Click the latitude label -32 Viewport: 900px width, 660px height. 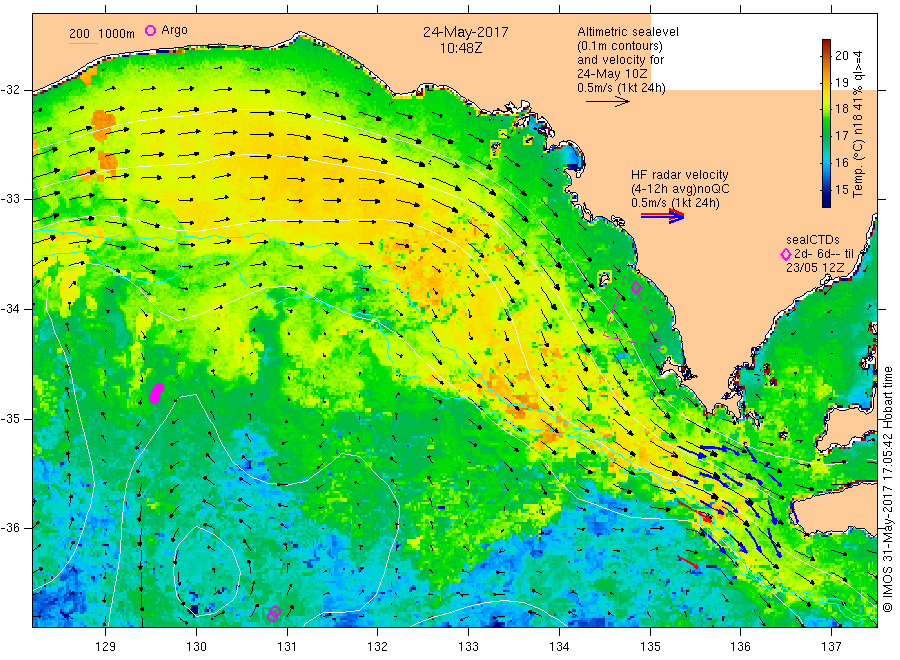[x=11, y=90]
